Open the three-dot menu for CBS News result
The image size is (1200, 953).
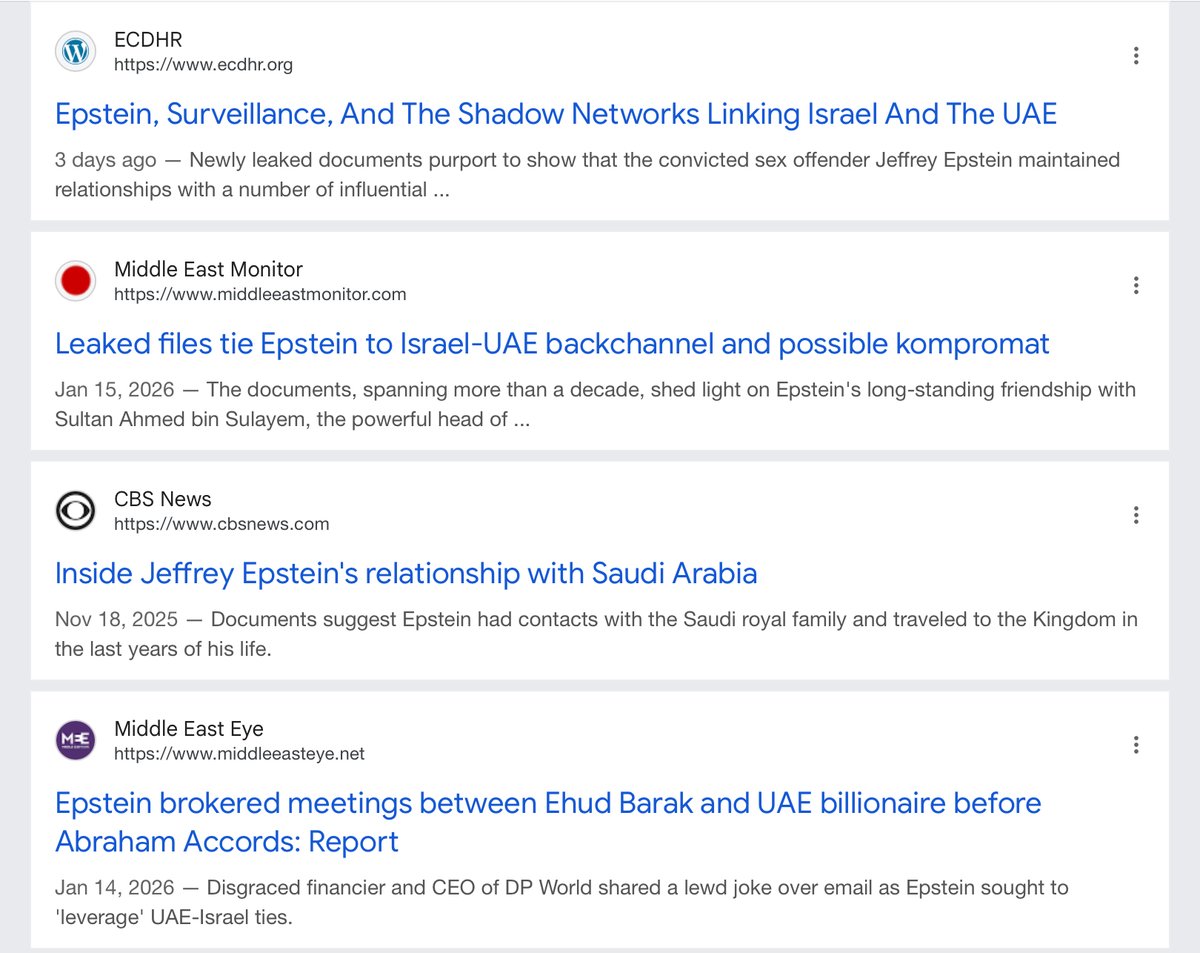coord(1136,515)
